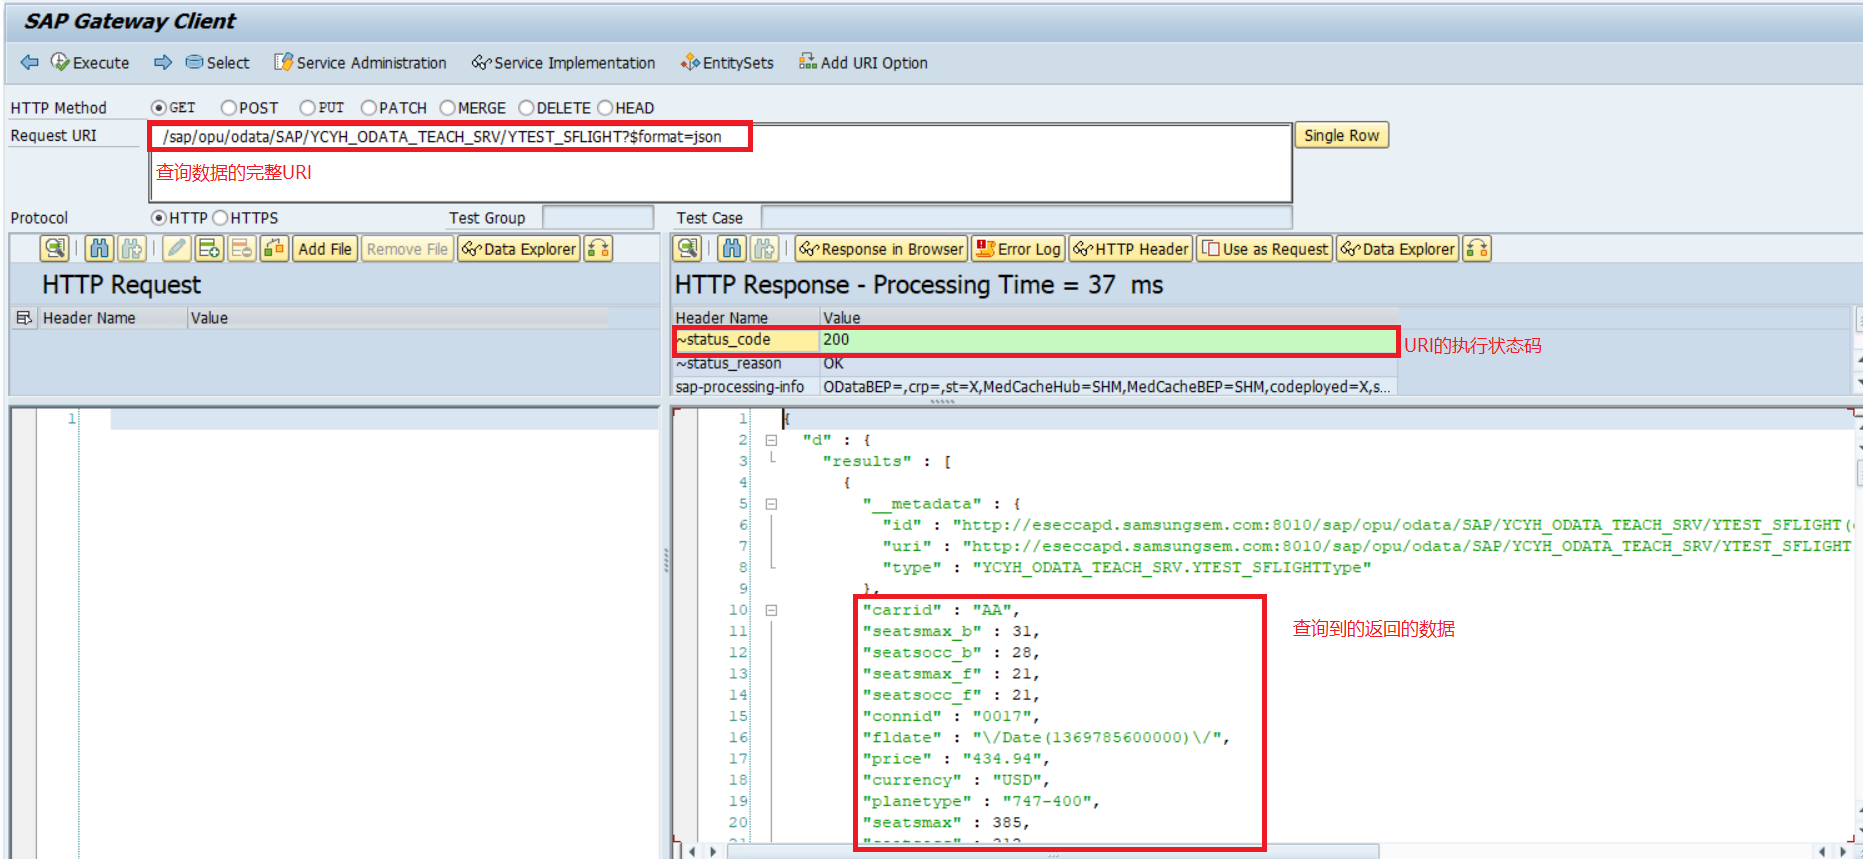Open Service Administration
1863x859 pixels.
[x=361, y=62]
